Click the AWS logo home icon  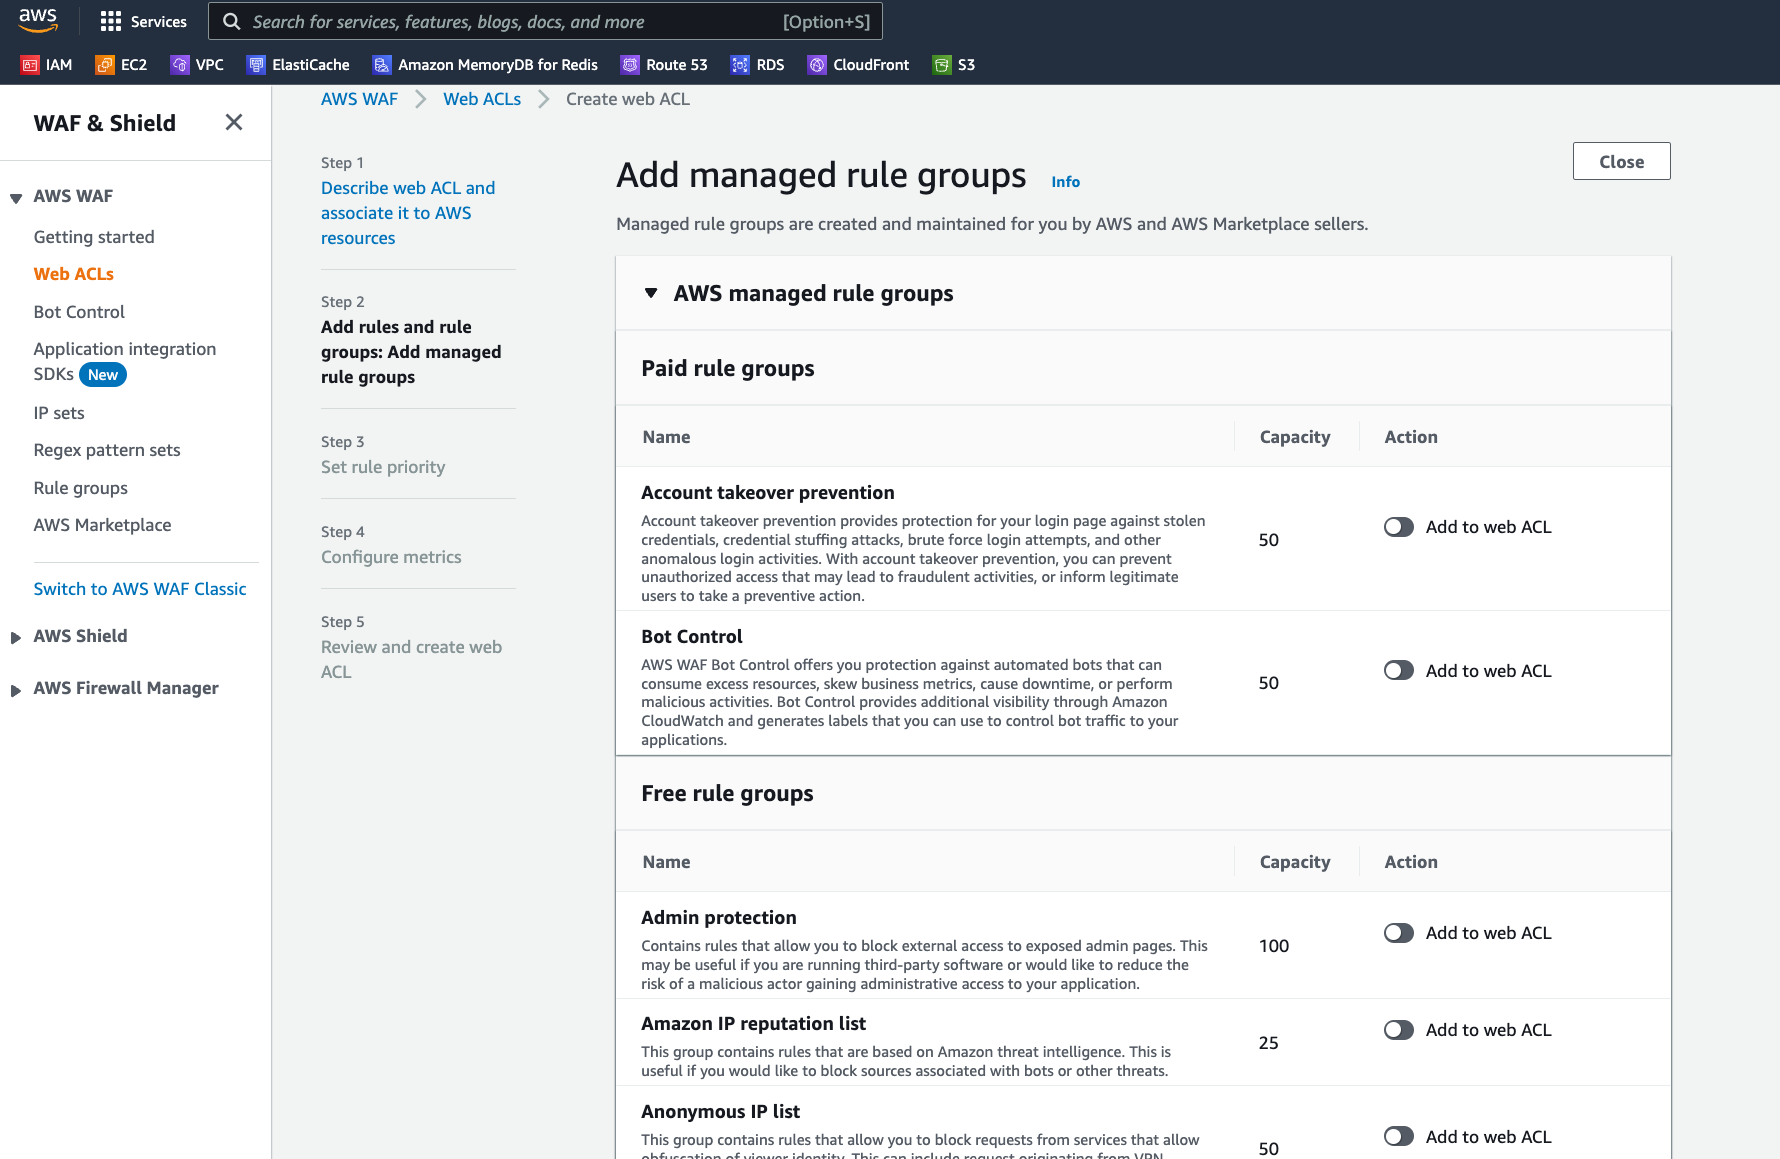click(38, 20)
